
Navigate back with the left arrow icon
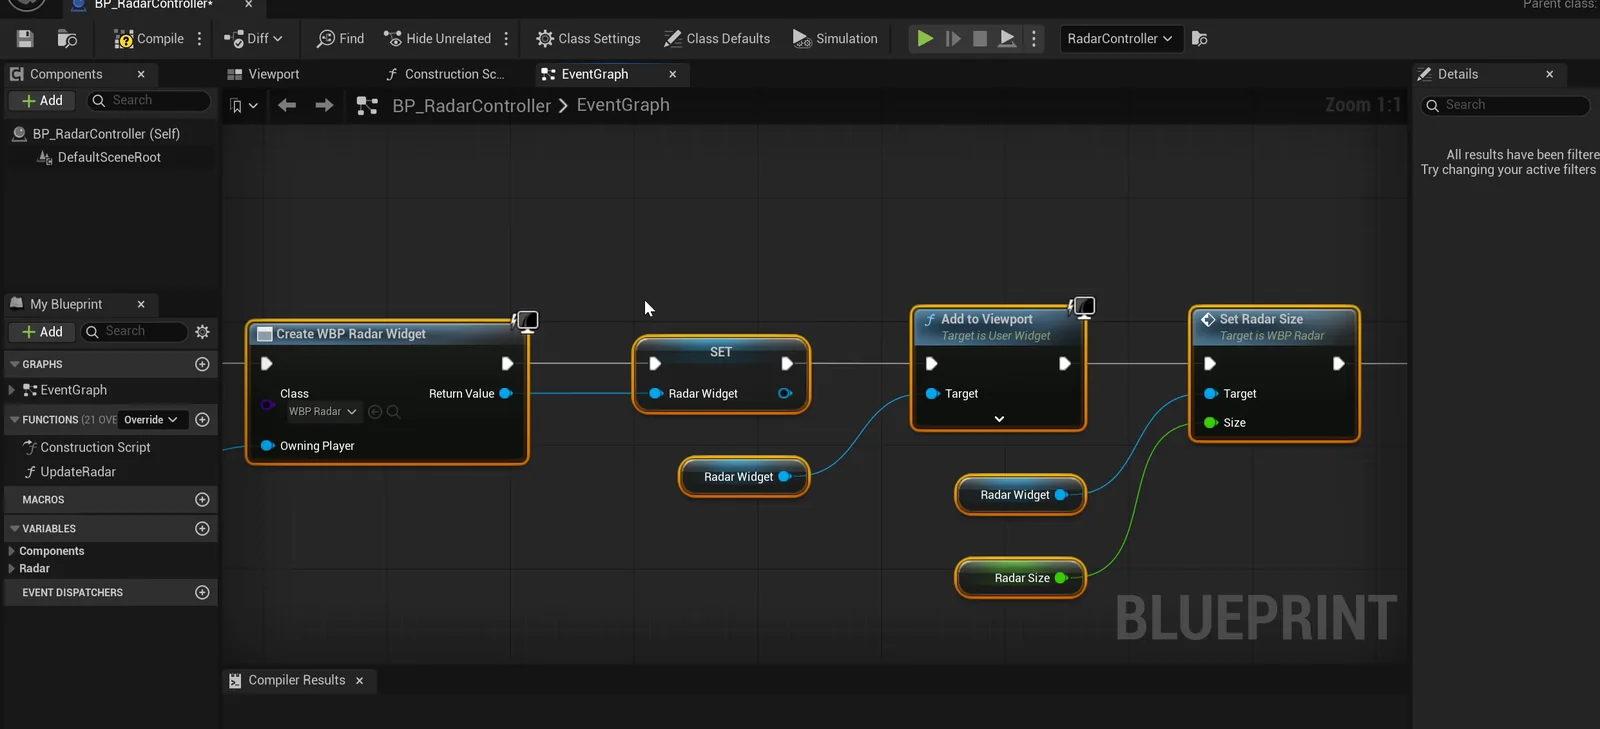pos(287,105)
